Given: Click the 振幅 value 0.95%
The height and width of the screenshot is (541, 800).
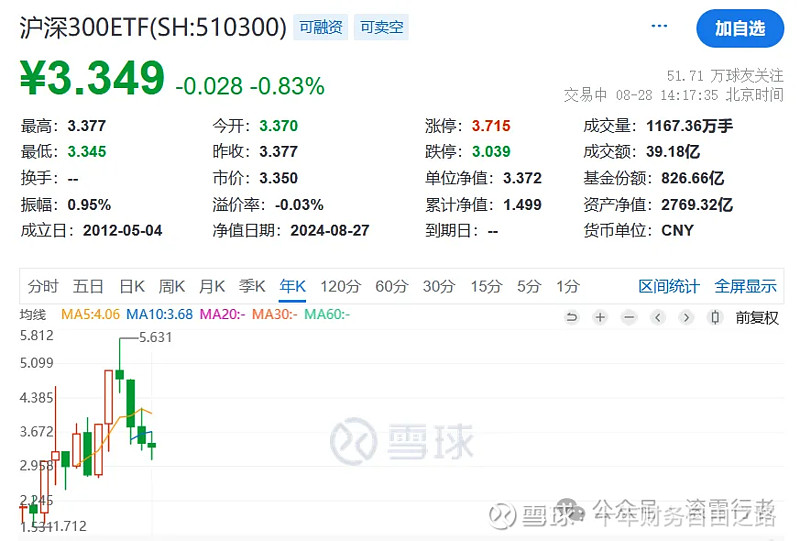Looking at the screenshot, I should point(89,205).
